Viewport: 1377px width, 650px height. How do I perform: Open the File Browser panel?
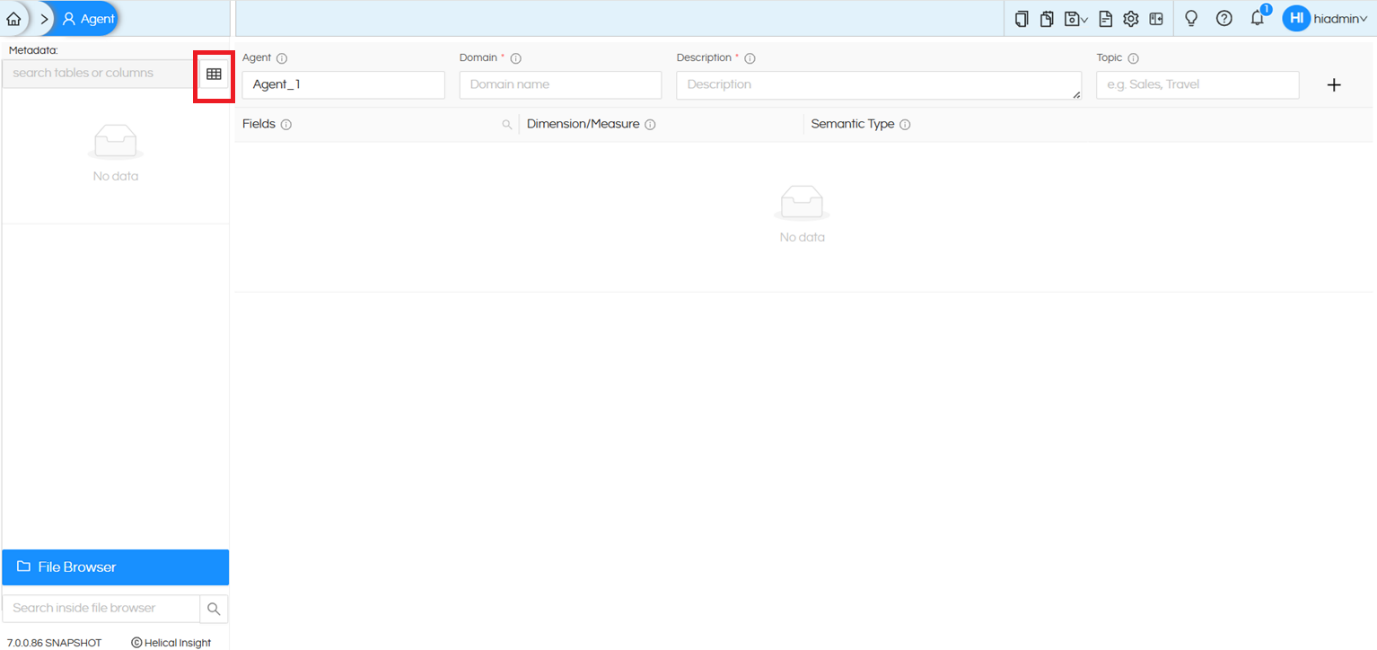tap(116, 567)
